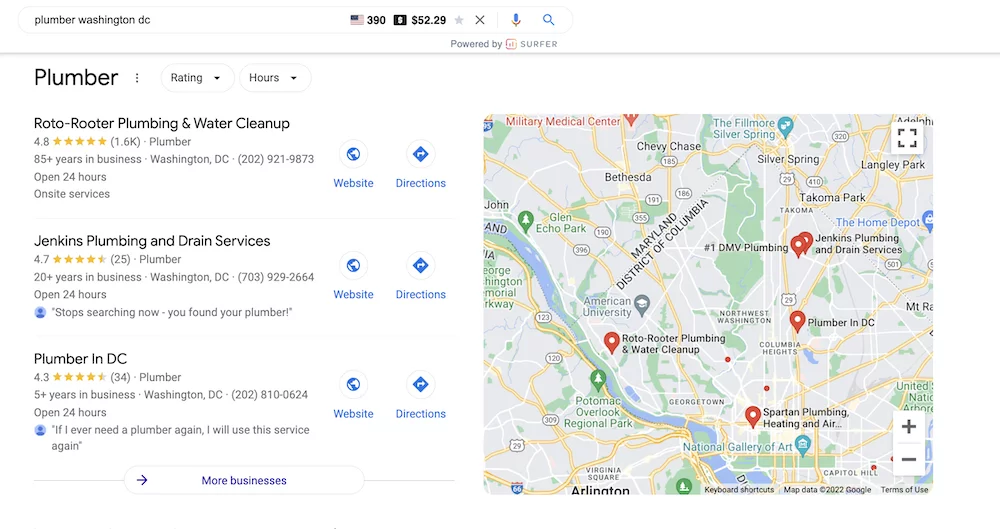Zoom in on the map

point(909,427)
